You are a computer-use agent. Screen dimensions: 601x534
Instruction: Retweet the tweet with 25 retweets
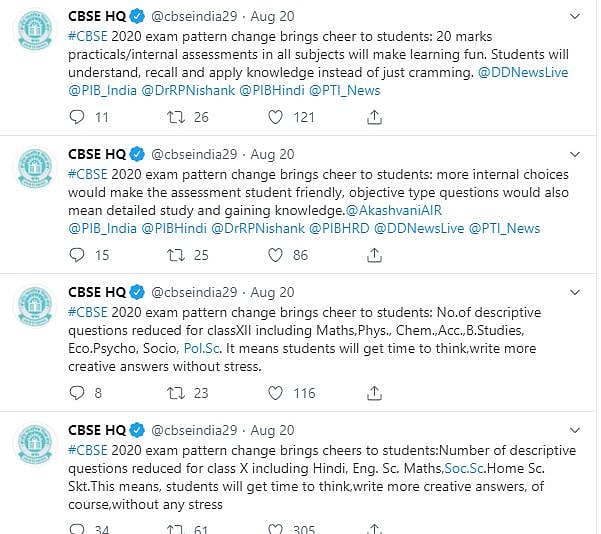tap(176, 255)
